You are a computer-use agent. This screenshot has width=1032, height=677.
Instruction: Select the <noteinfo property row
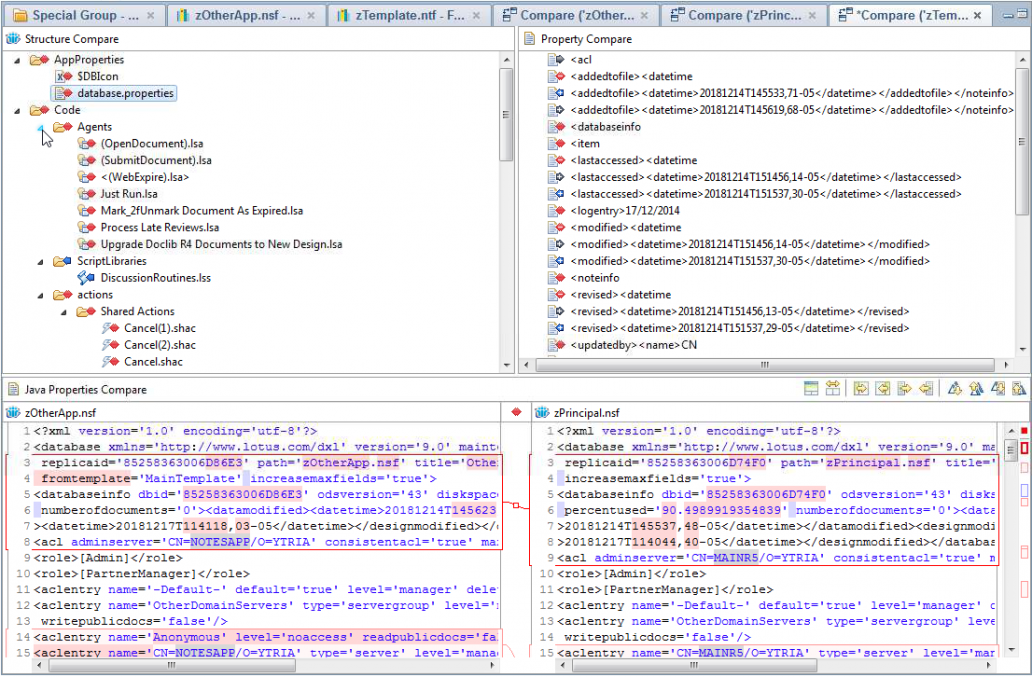(595, 278)
